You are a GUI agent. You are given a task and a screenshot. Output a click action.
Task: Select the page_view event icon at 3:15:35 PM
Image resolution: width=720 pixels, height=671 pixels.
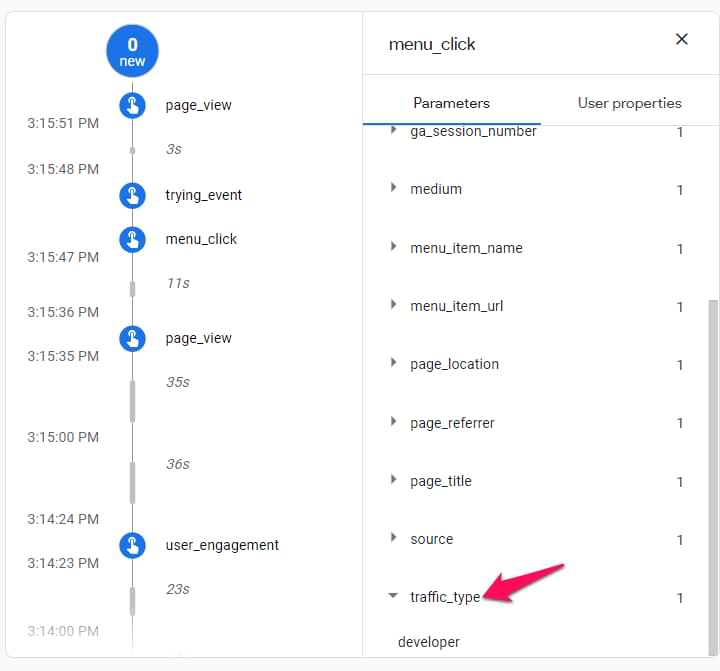132,338
